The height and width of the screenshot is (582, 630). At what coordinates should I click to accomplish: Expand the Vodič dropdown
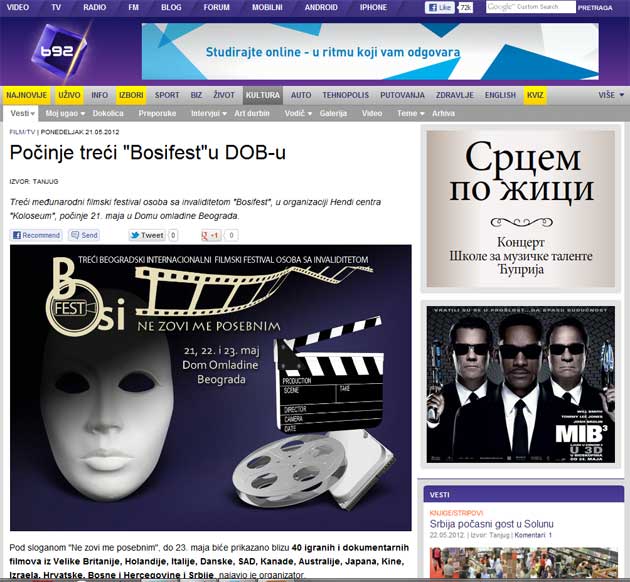pos(298,113)
